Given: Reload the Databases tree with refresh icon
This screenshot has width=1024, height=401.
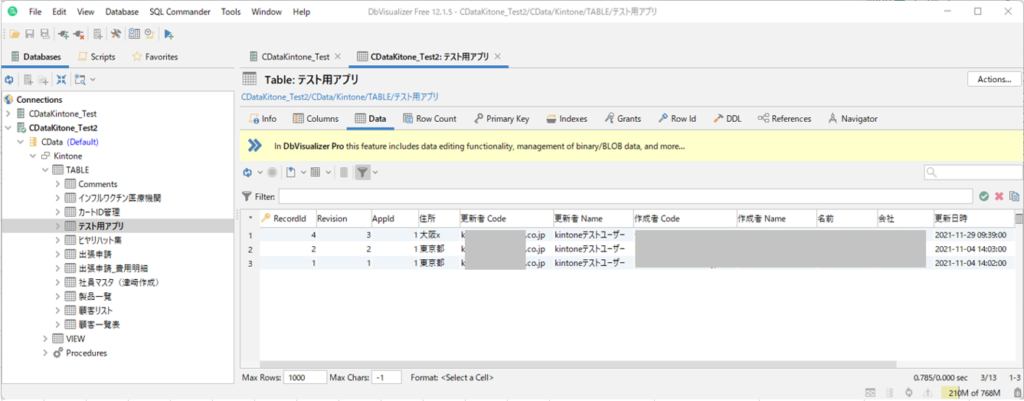Looking at the screenshot, I should pos(9,80).
